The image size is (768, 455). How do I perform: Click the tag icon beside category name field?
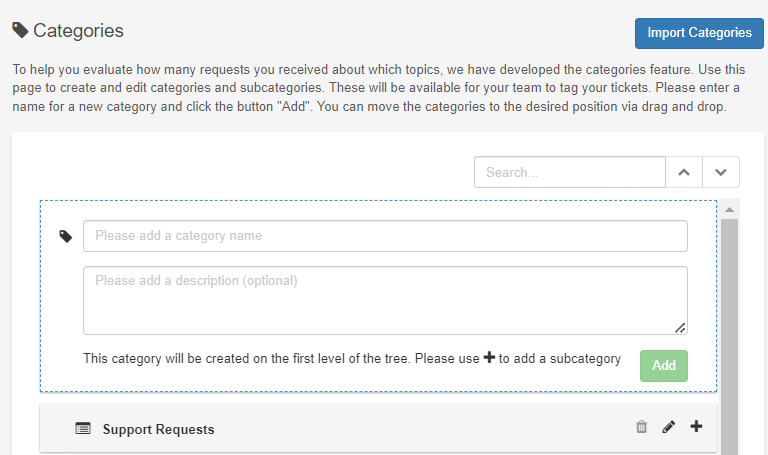[x=66, y=237]
